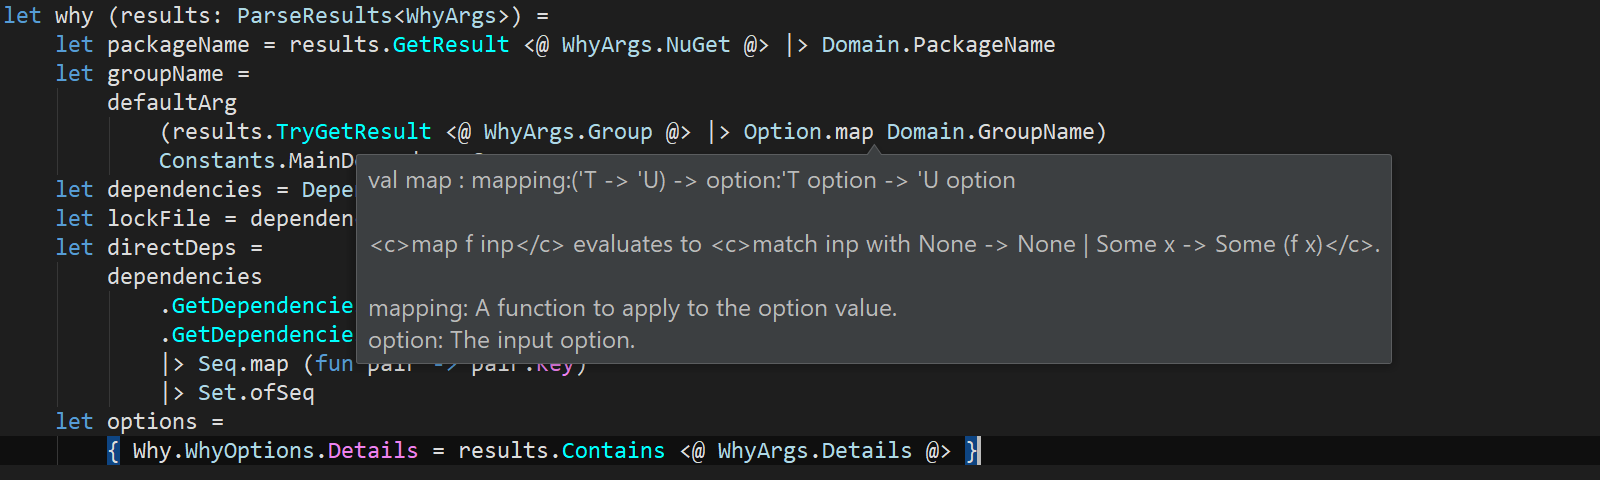This screenshot has height=480, width=1600.
Task: Click Constants.MainD partially hidden text
Action: tap(257, 161)
